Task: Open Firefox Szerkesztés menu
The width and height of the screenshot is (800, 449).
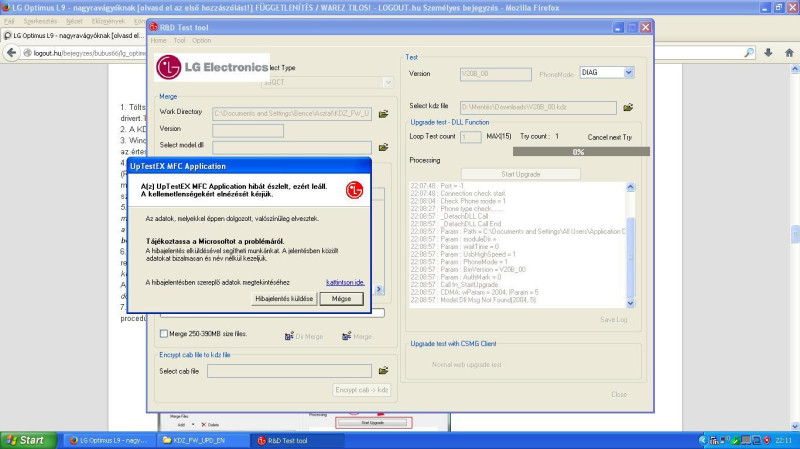Action: point(40,21)
